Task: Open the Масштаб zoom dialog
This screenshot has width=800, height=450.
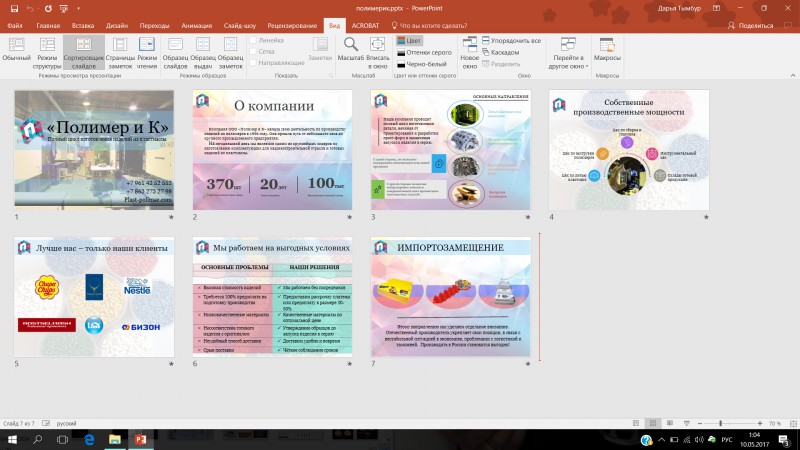Action: tap(351, 50)
